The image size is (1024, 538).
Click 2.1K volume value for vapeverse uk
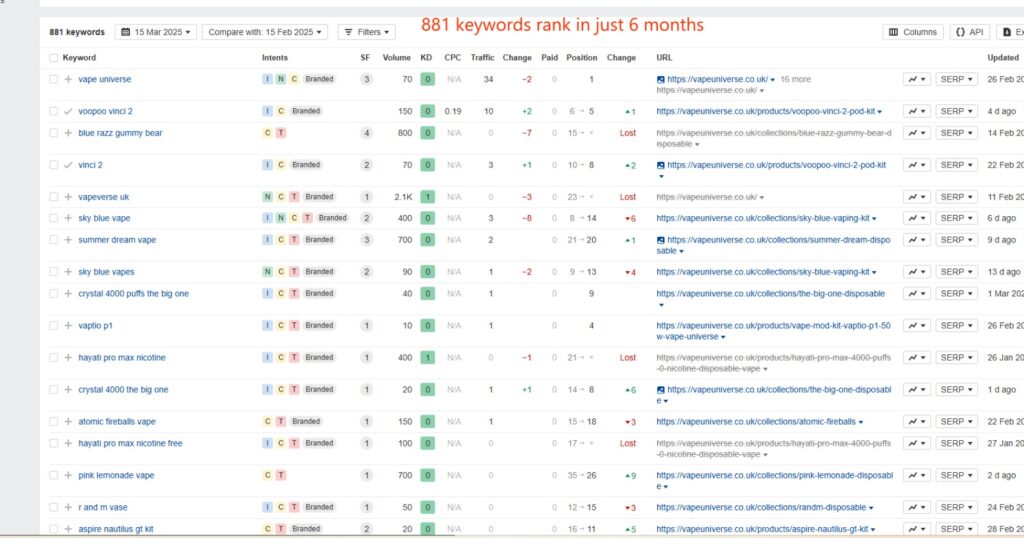click(x=403, y=197)
